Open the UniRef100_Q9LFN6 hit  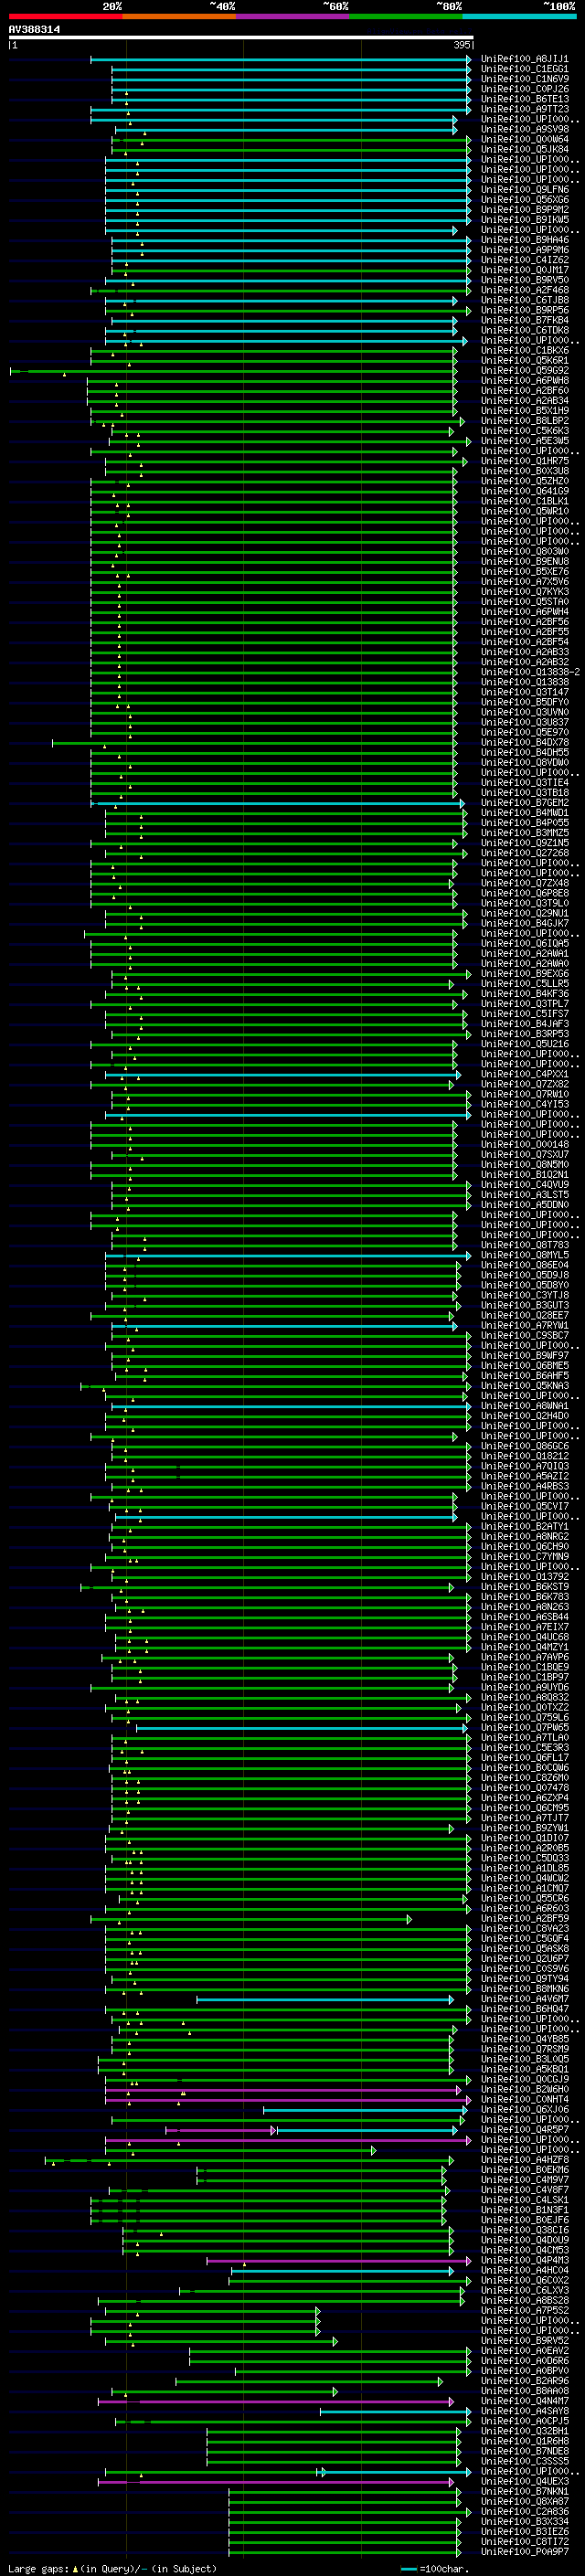pyautogui.click(x=524, y=189)
